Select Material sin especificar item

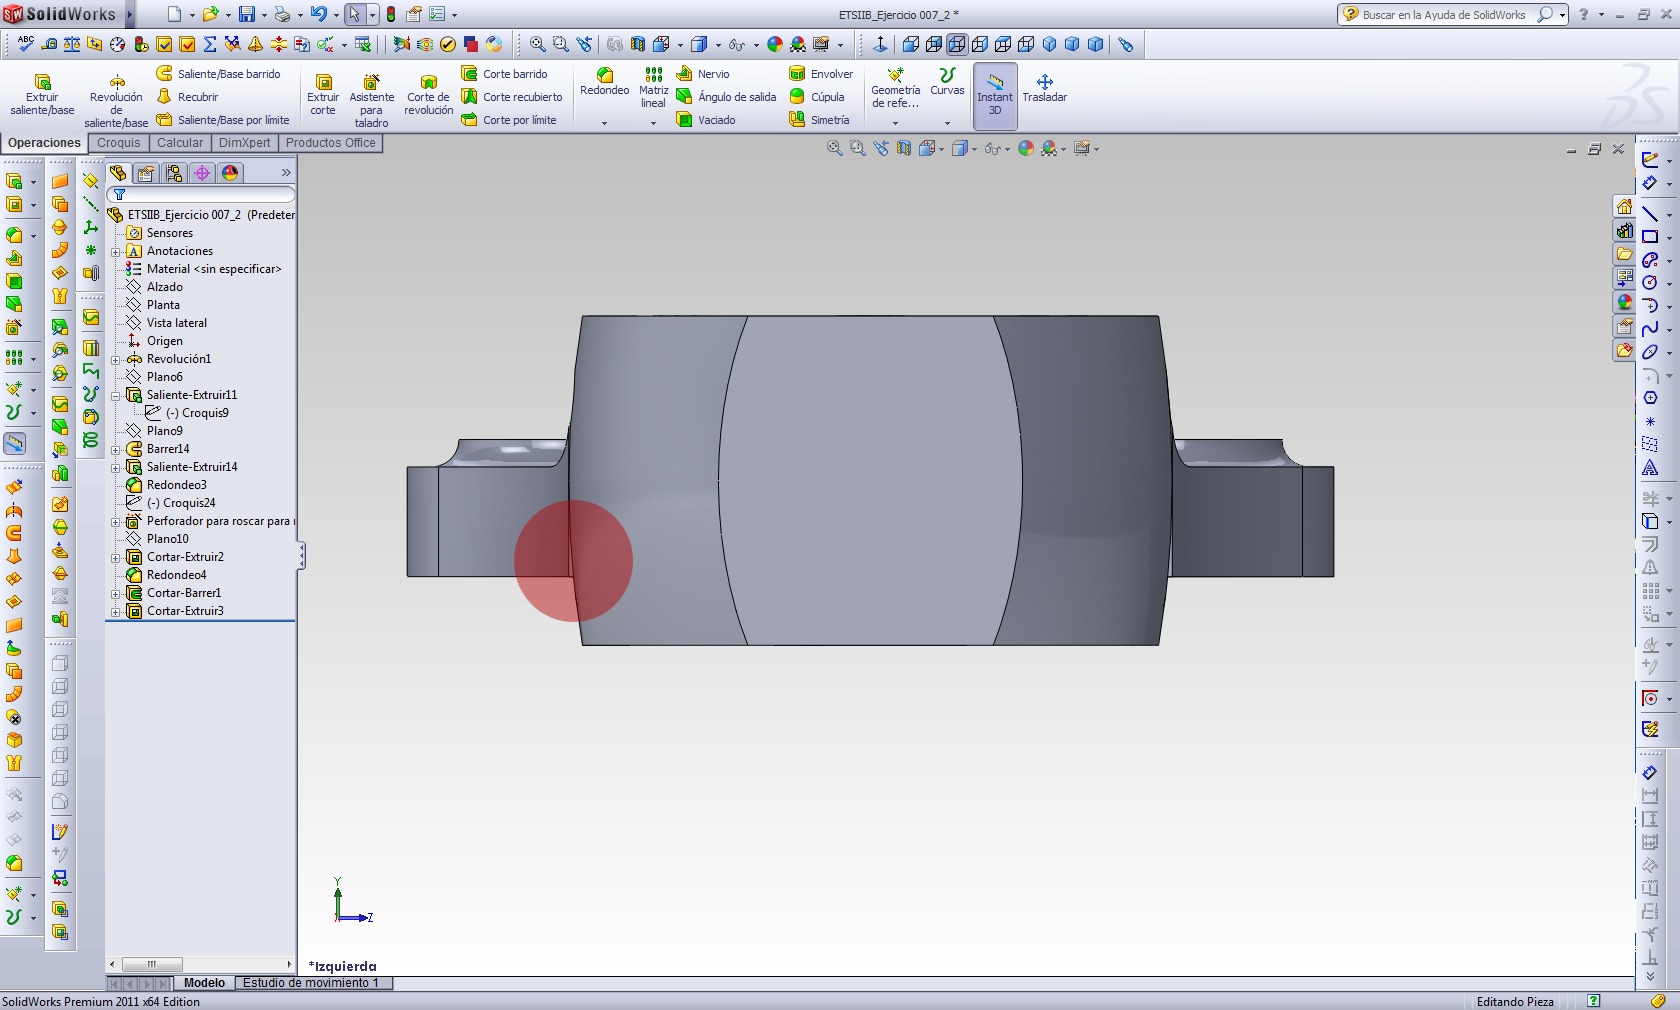204,269
